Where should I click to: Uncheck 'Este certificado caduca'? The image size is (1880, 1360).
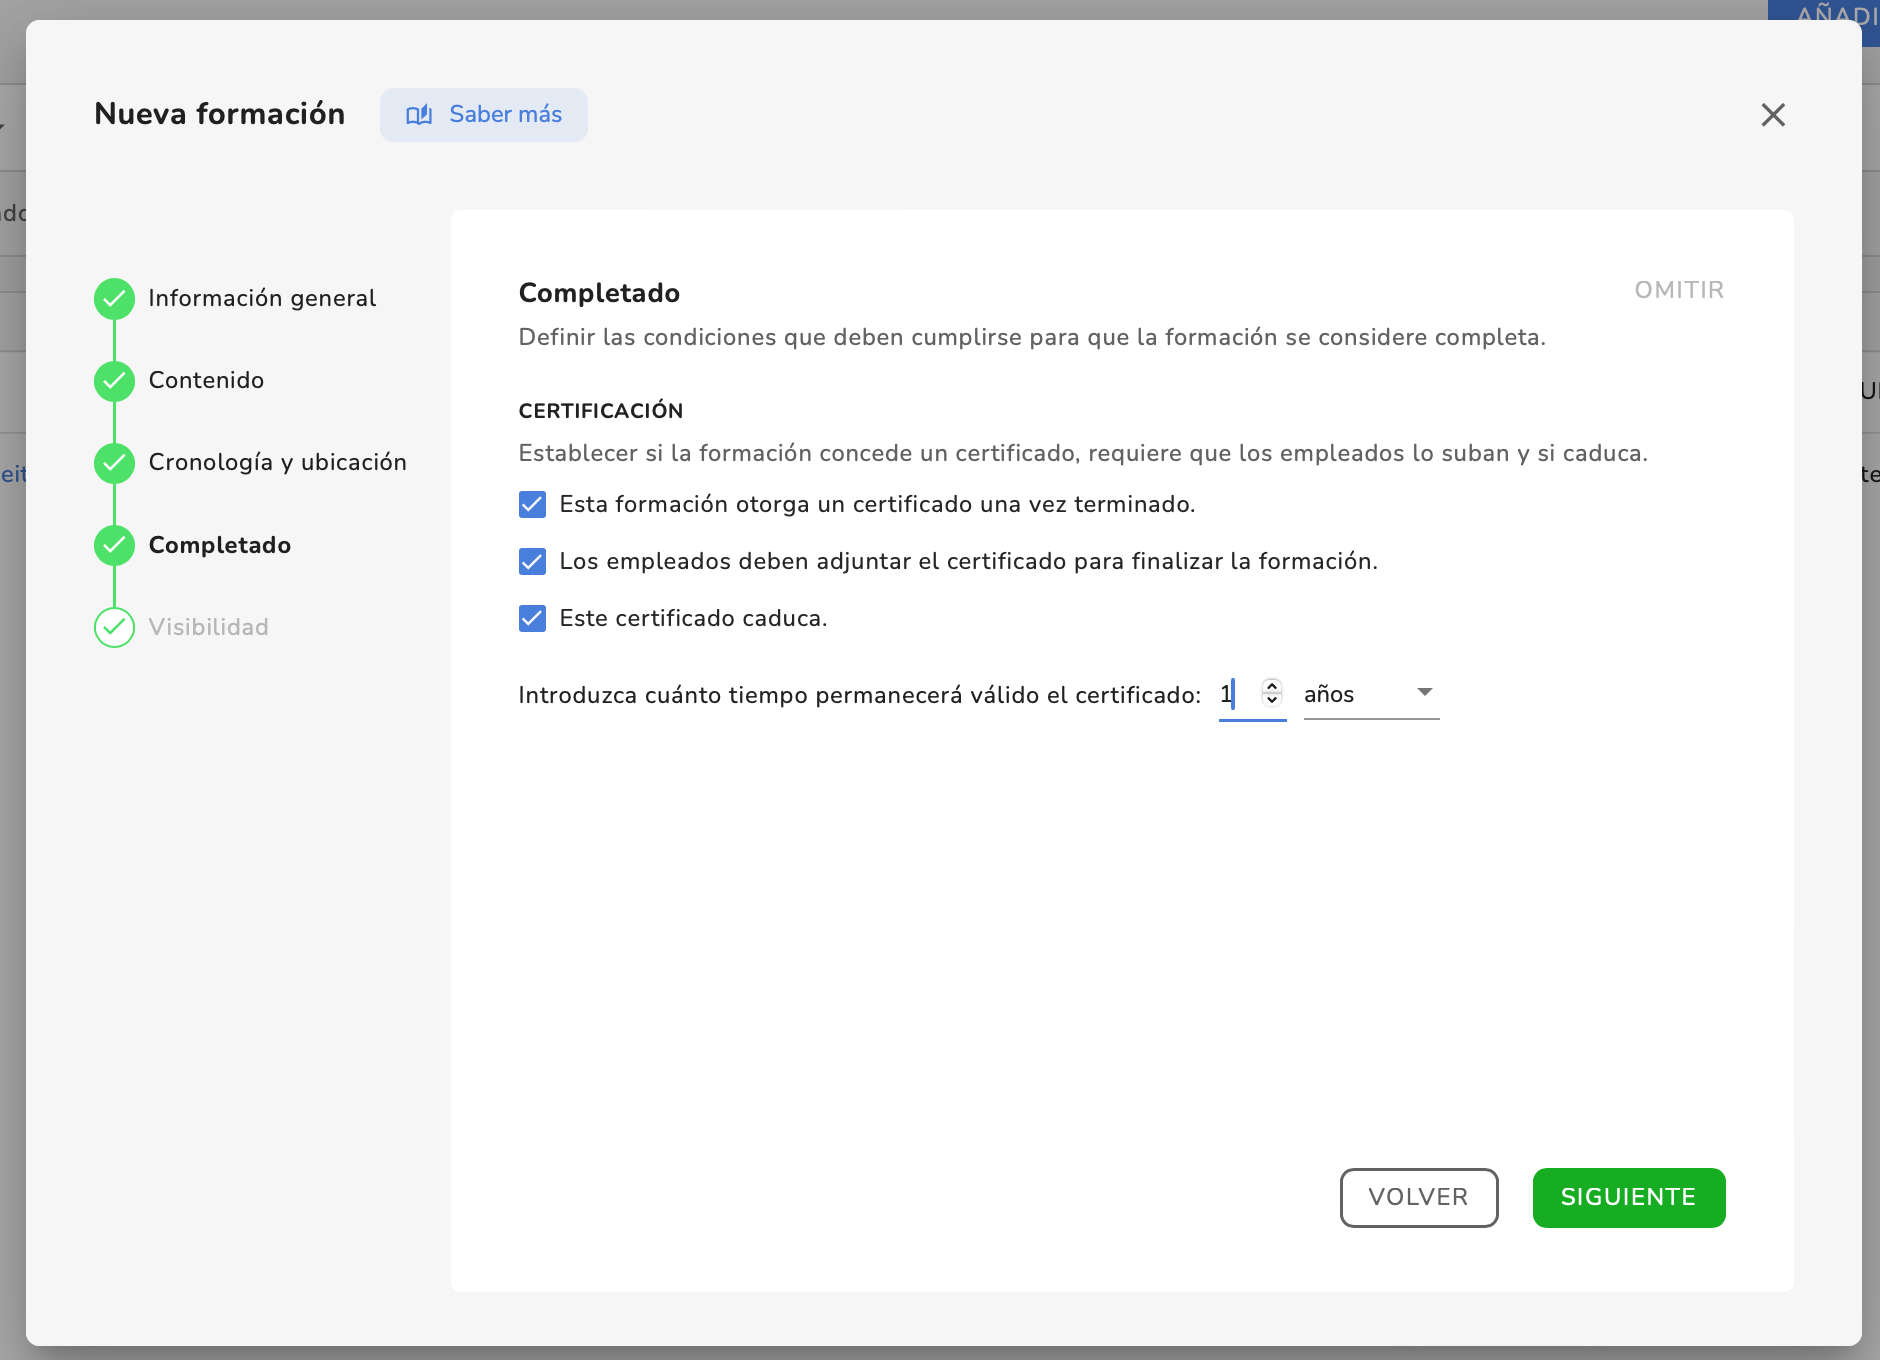point(532,618)
